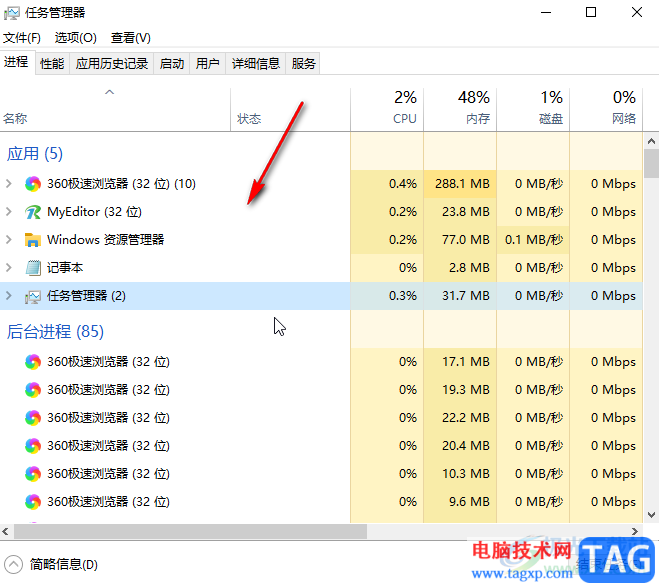Open the 选项(O) menu
The image size is (659, 585).
pyautogui.click(x=76, y=38)
